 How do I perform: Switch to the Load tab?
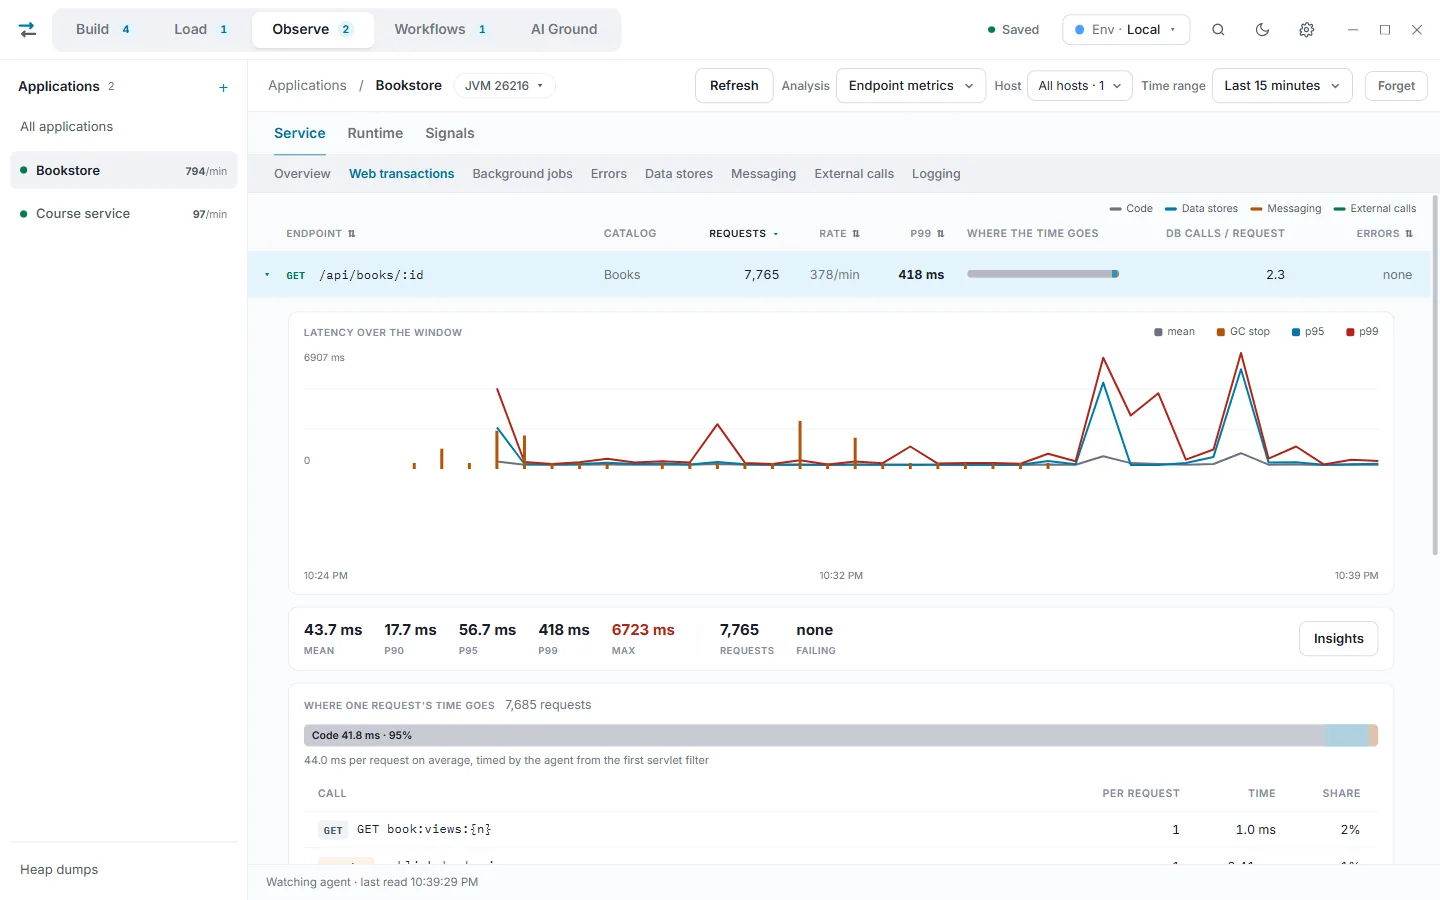[201, 30]
